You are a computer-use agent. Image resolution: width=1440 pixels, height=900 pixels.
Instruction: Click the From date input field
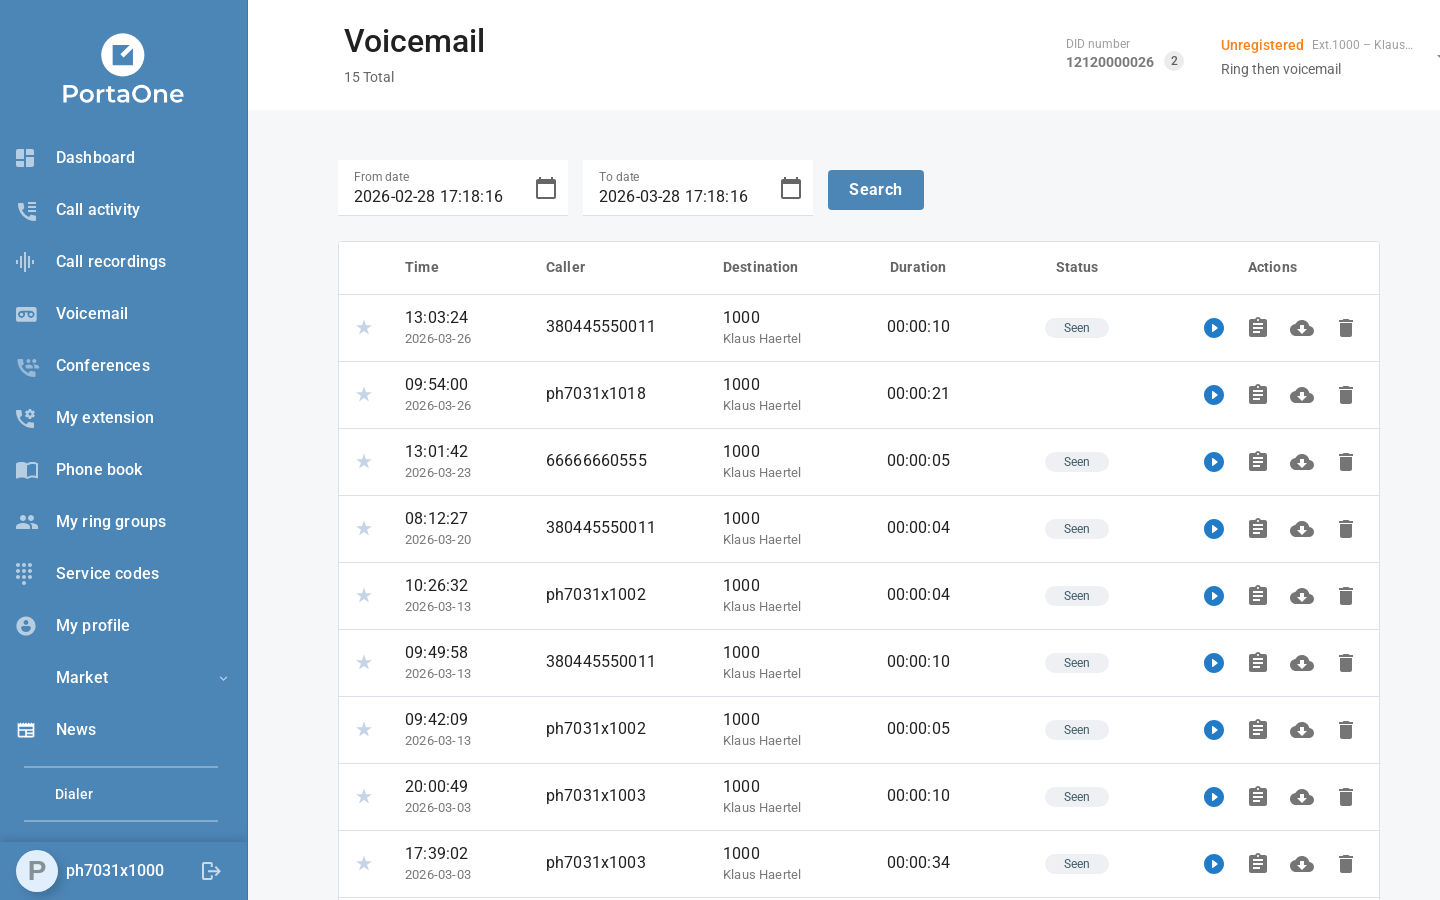435,196
